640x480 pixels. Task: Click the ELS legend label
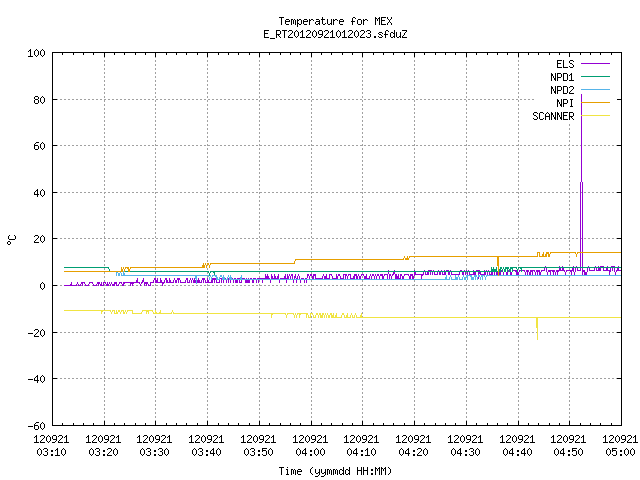pyautogui.click(x=565, y=64)
